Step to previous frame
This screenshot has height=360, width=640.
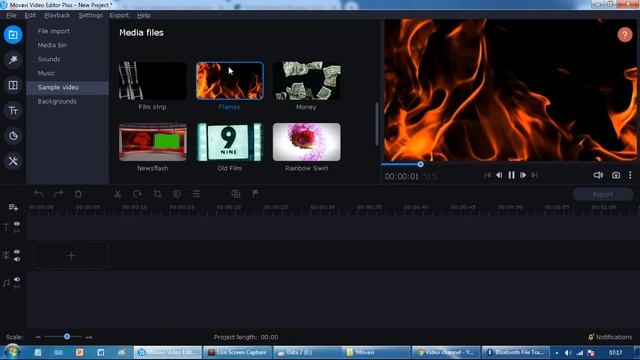499,175
